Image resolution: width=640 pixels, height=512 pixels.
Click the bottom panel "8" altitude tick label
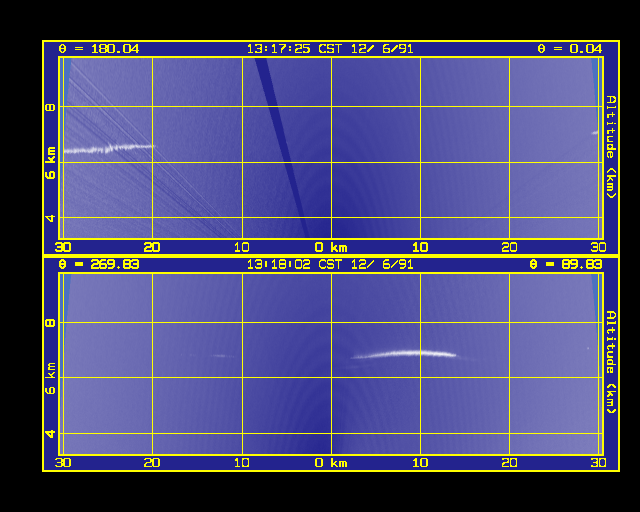click(50, 323)
